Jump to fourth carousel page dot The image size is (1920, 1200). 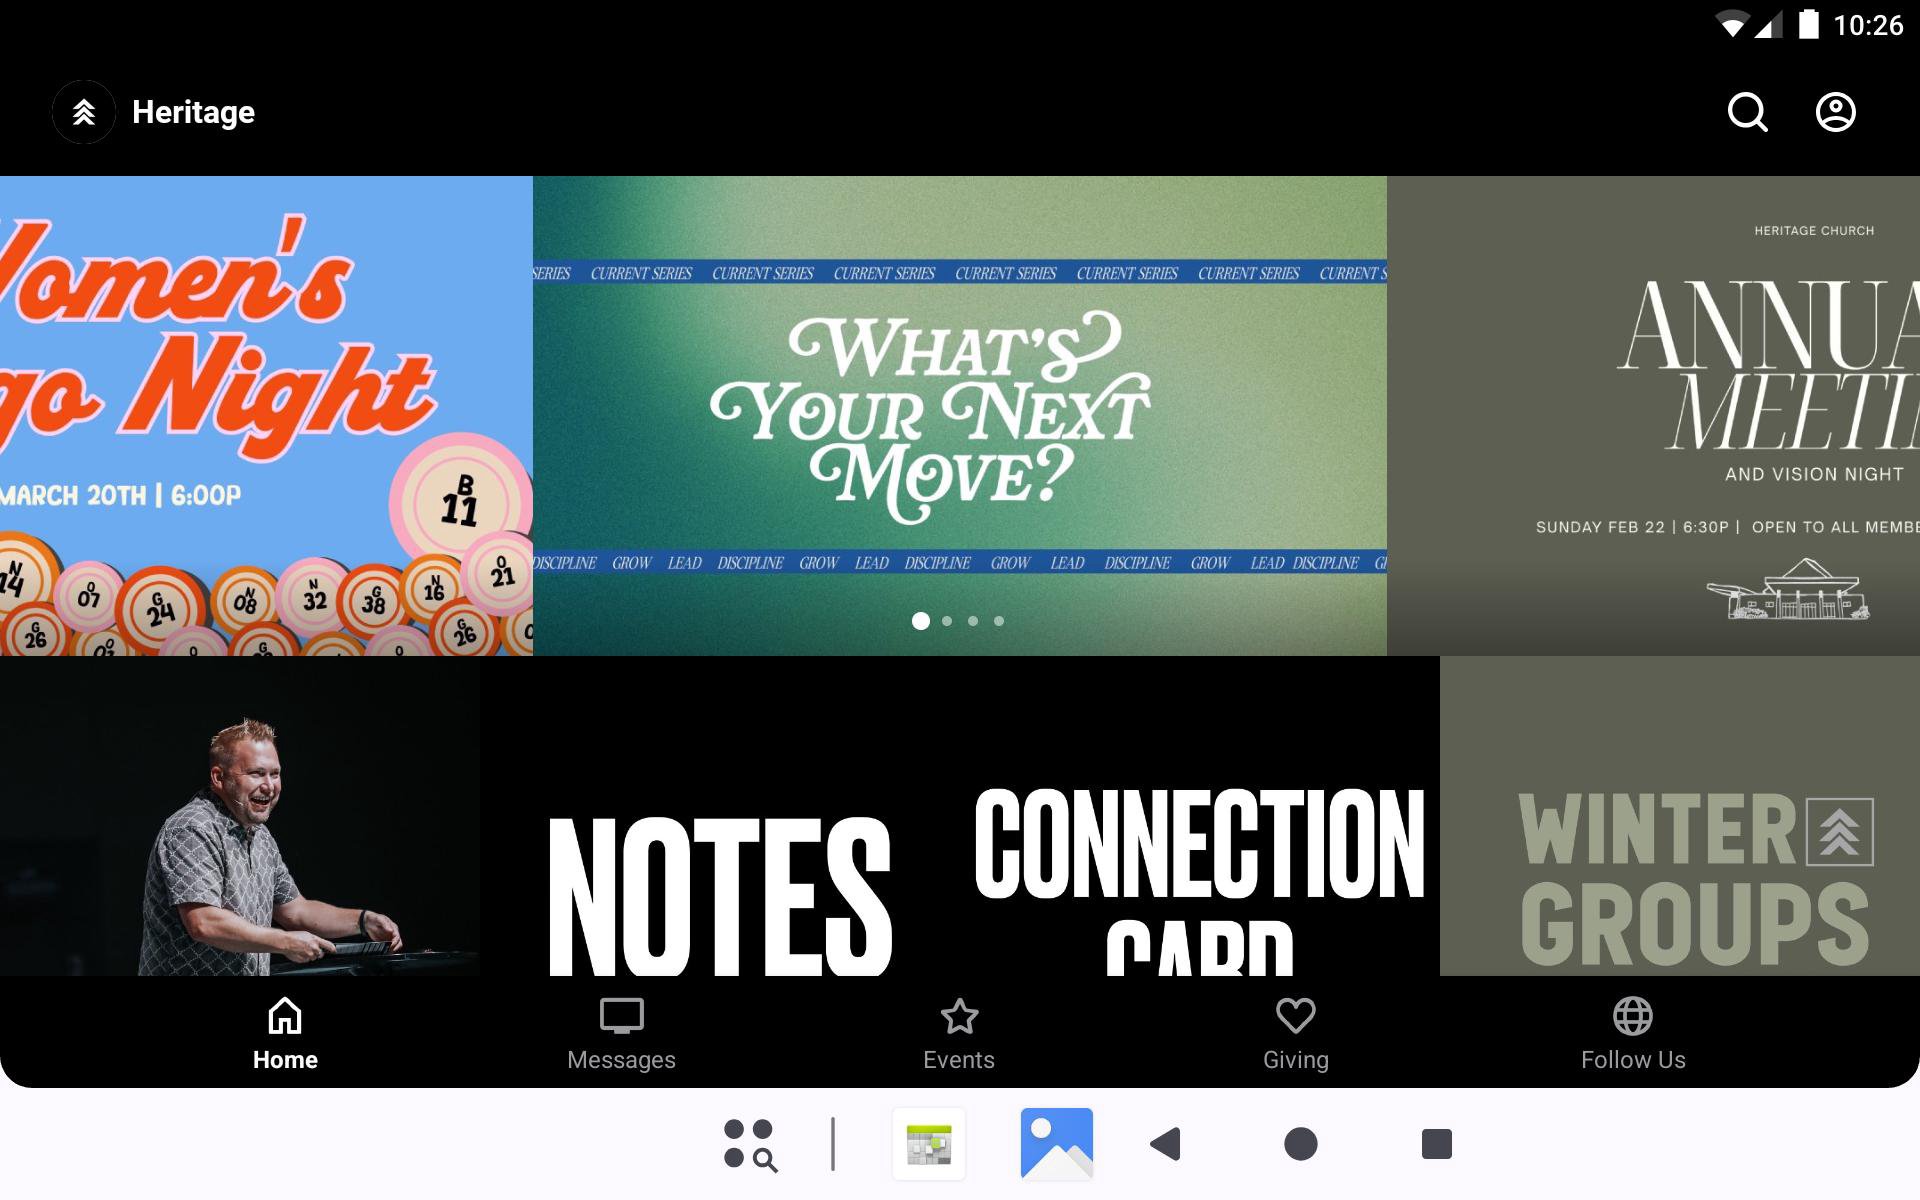tap(999, 621)
